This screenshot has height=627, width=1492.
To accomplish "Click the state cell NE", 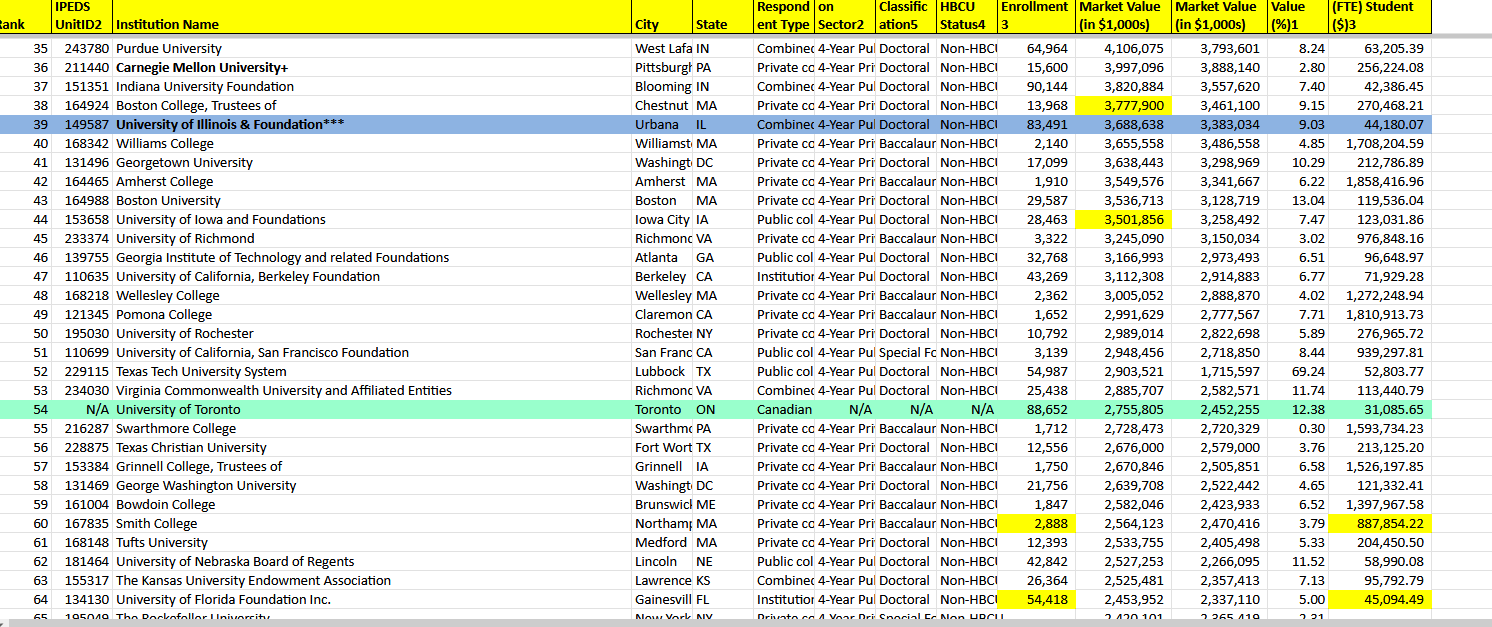I will click(x=722, y=561).
